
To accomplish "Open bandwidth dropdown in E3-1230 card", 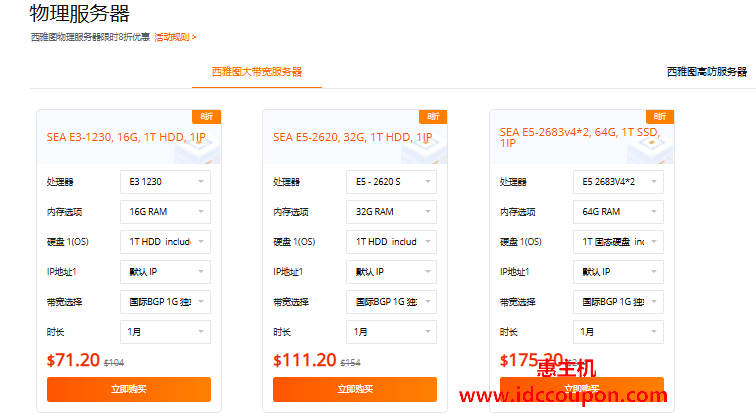I will coord(165,302).
